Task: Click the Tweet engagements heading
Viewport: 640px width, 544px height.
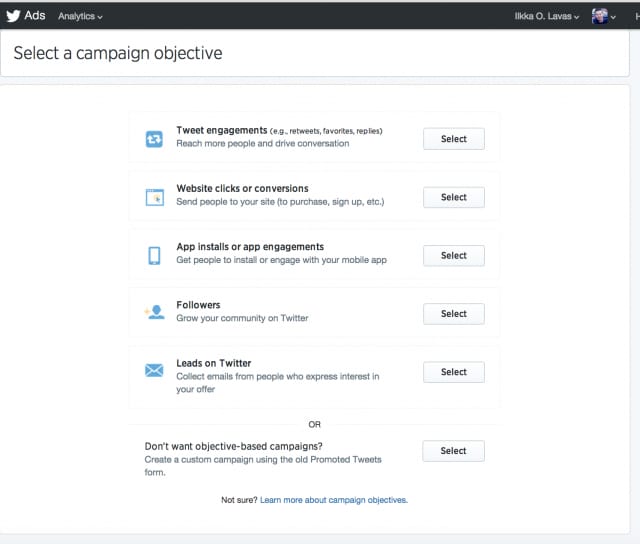Action: coord(221,131)
